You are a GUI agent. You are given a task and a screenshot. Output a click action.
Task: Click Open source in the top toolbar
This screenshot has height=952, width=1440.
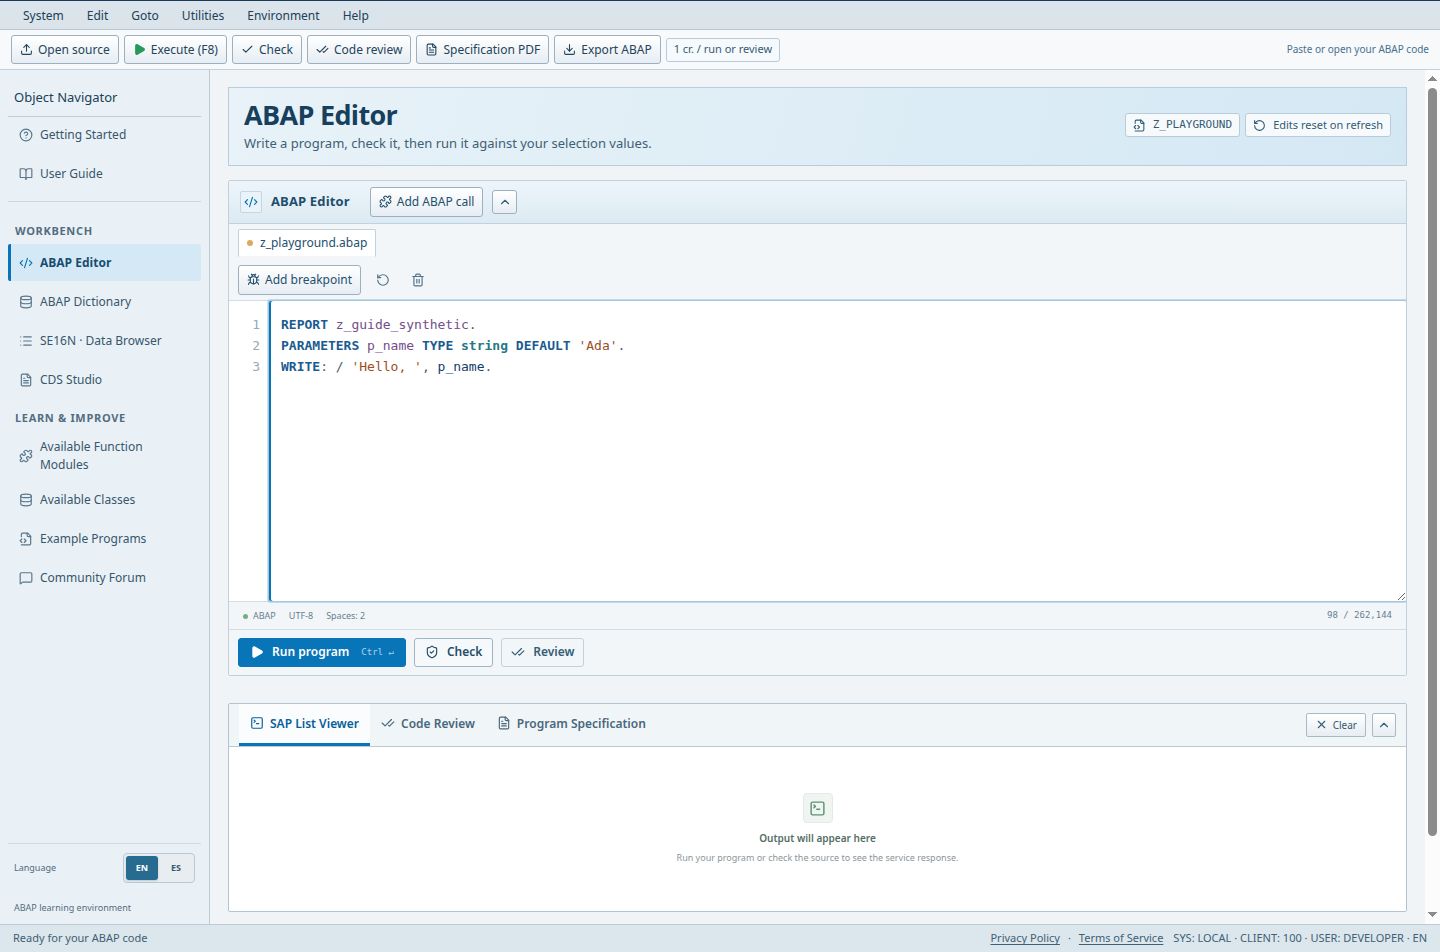[65, 50]
